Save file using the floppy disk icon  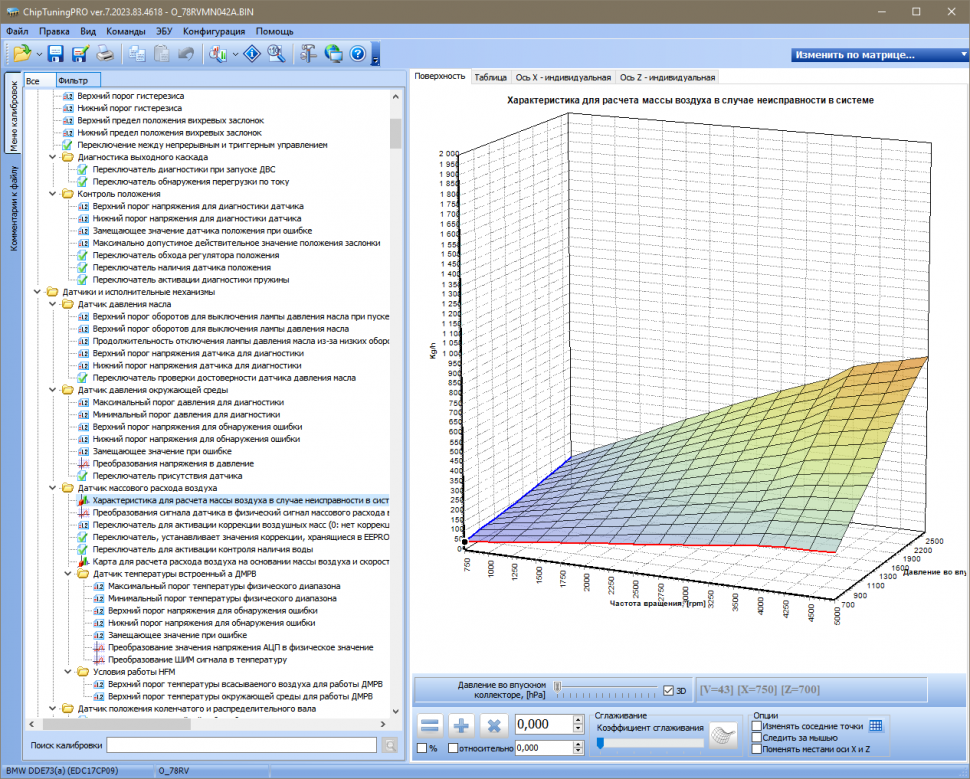55,54
